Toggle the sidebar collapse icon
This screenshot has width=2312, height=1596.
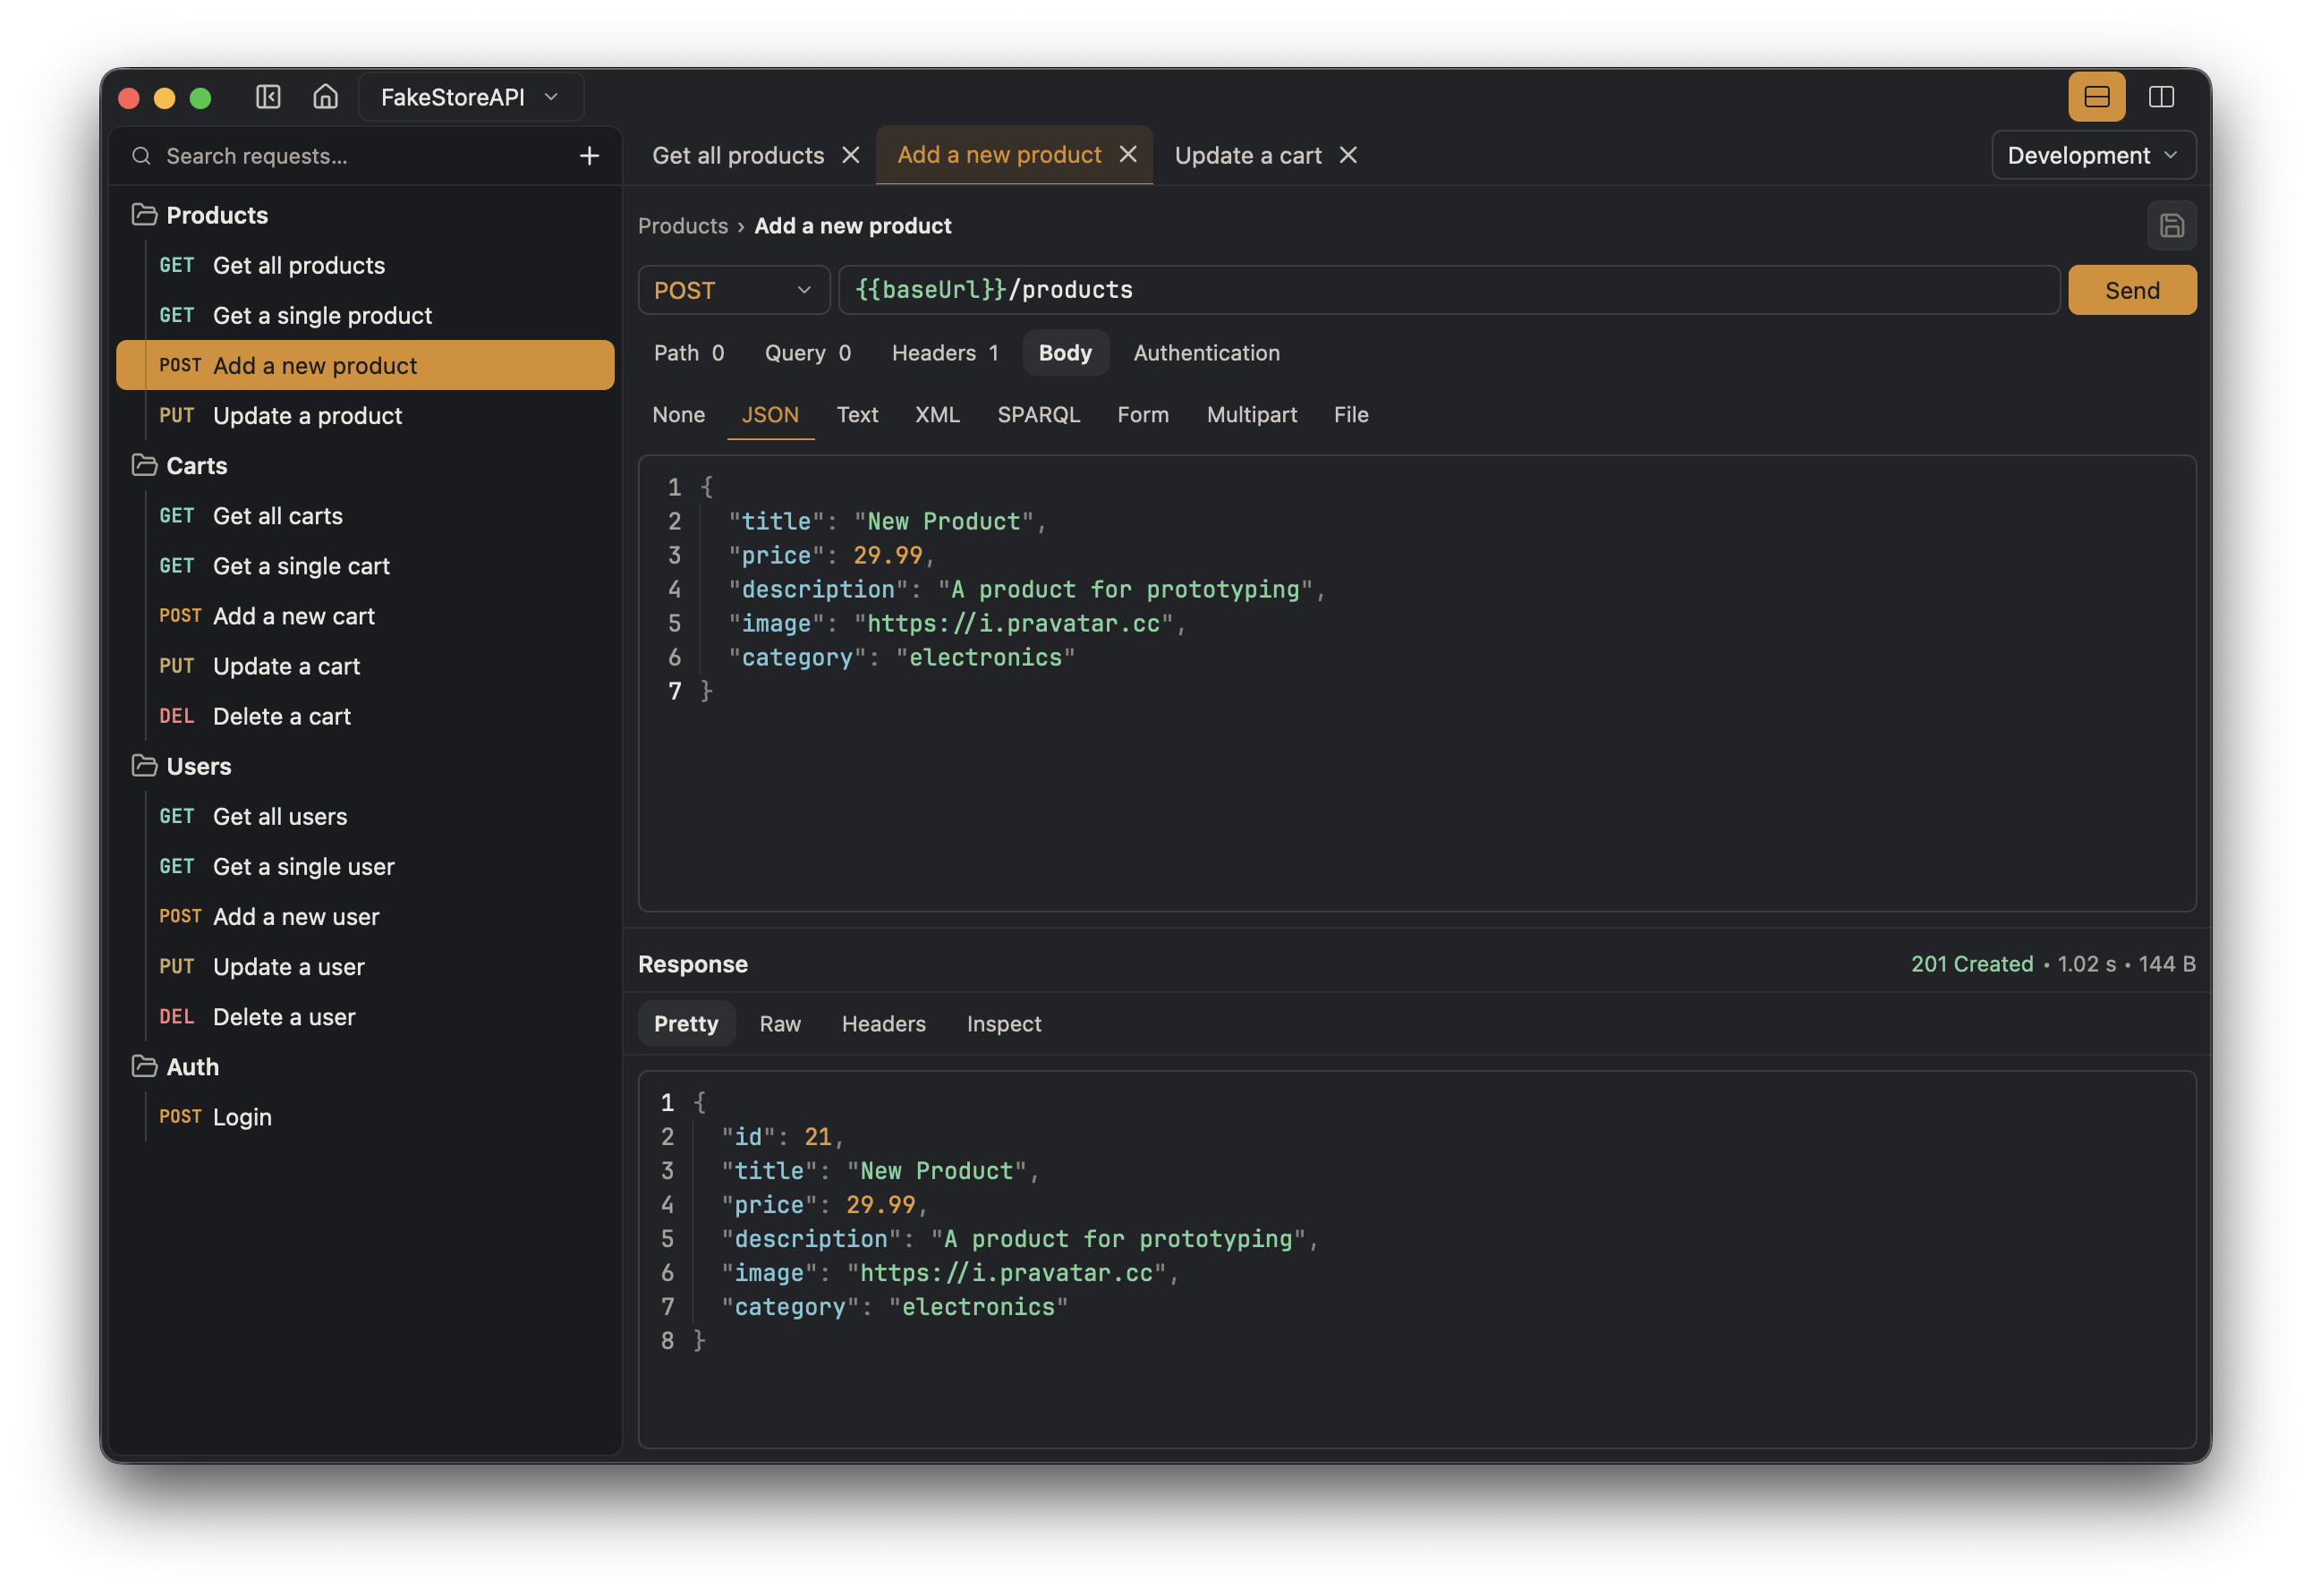268,97
